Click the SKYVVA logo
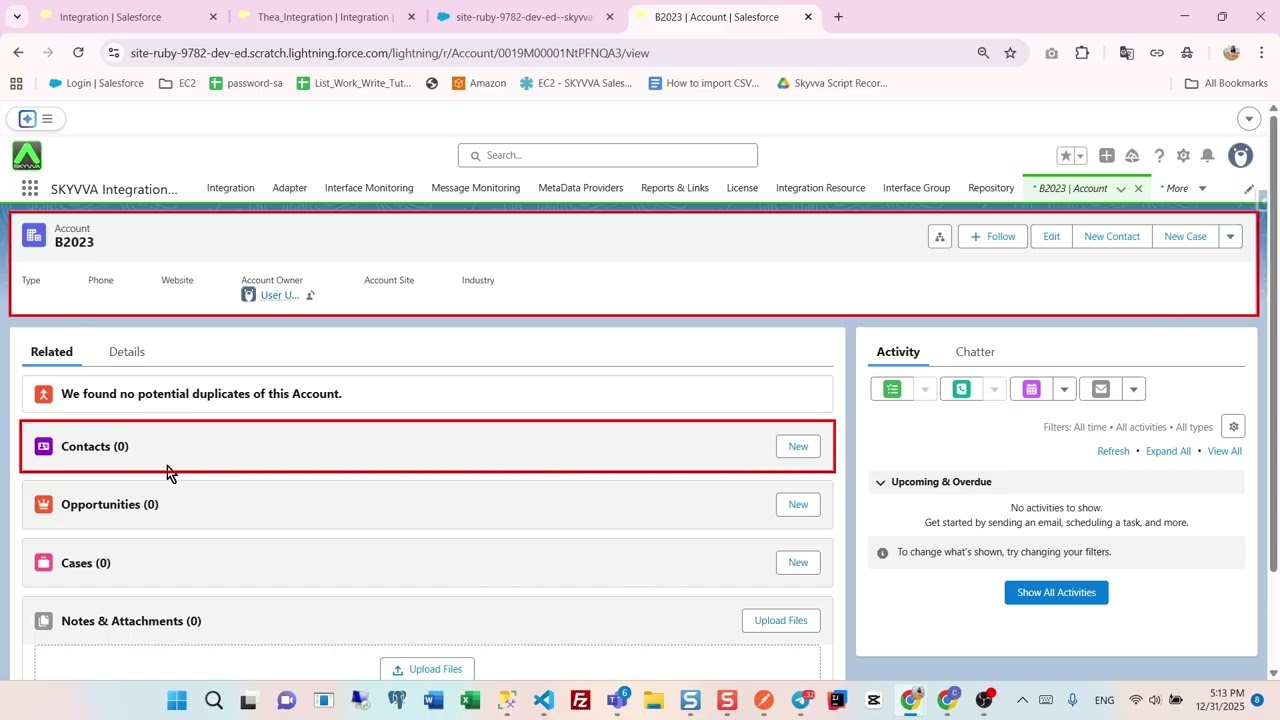This screenshot has height=720, width=1280. pyautogui.click(x=27, y=155)
